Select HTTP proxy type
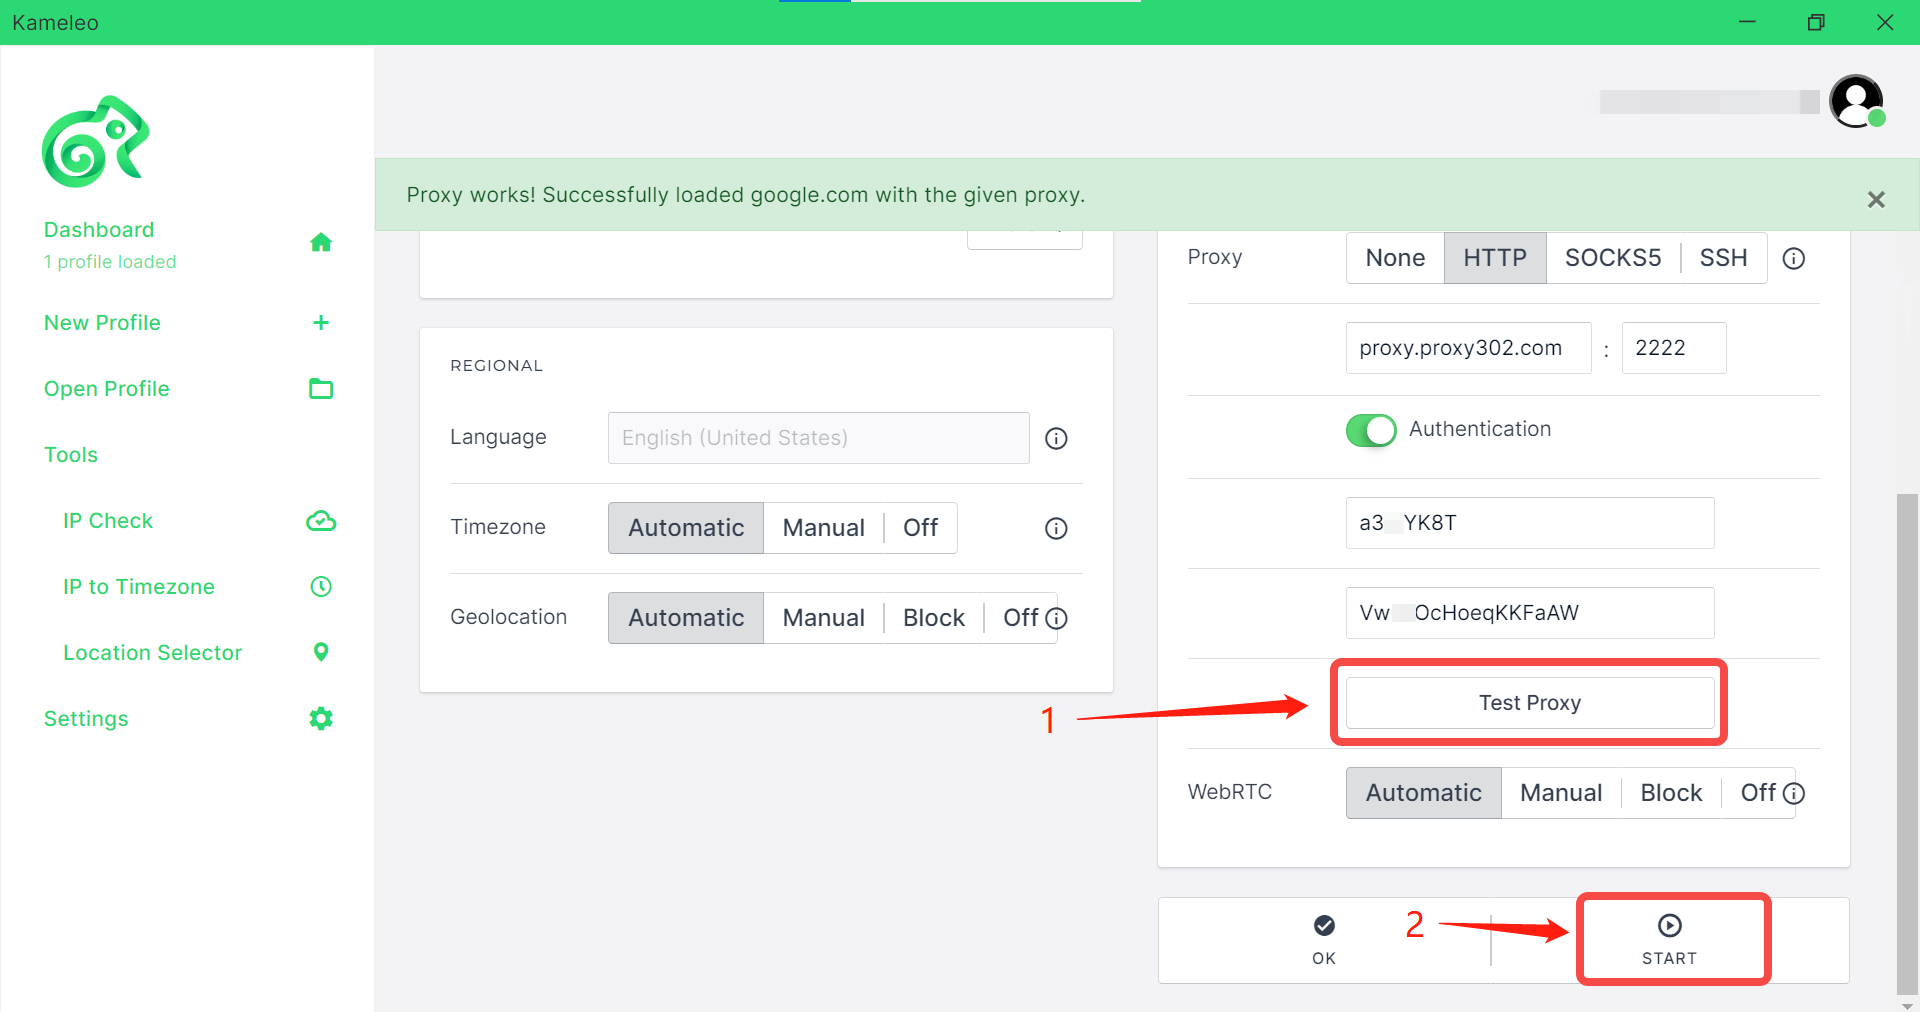This screenshot has height=1012, width=1920. click(x=1495, y=258)
